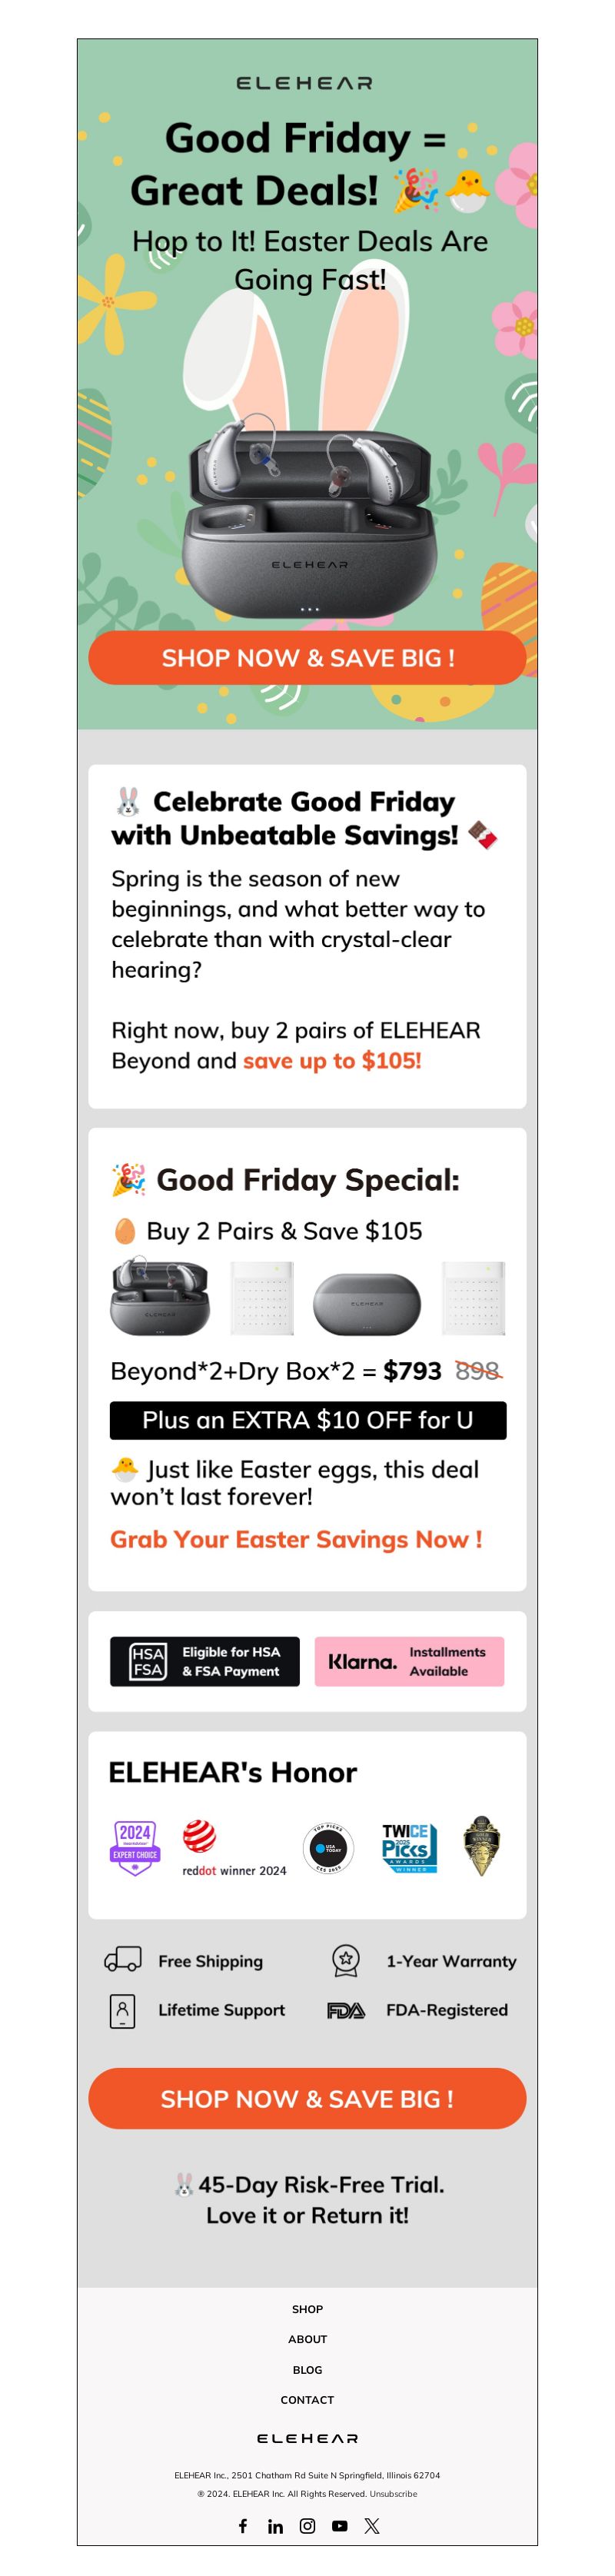Click the Plus an EXTRA $10 OFF banner

(308, 1420)
